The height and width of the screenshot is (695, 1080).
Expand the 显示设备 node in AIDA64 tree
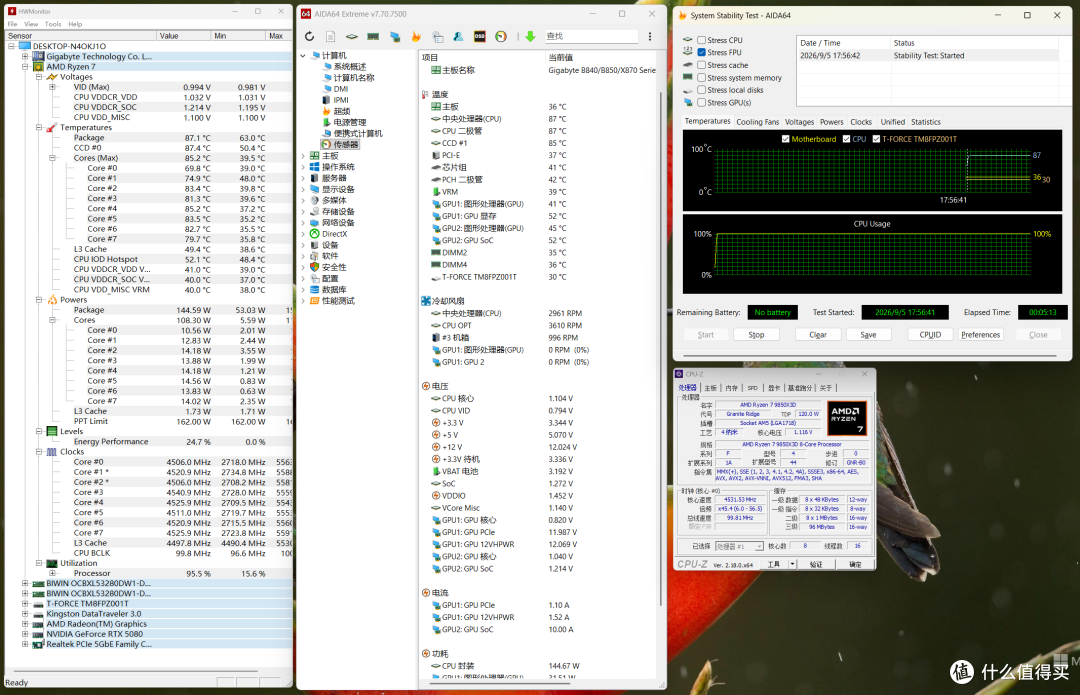[303, 189]
